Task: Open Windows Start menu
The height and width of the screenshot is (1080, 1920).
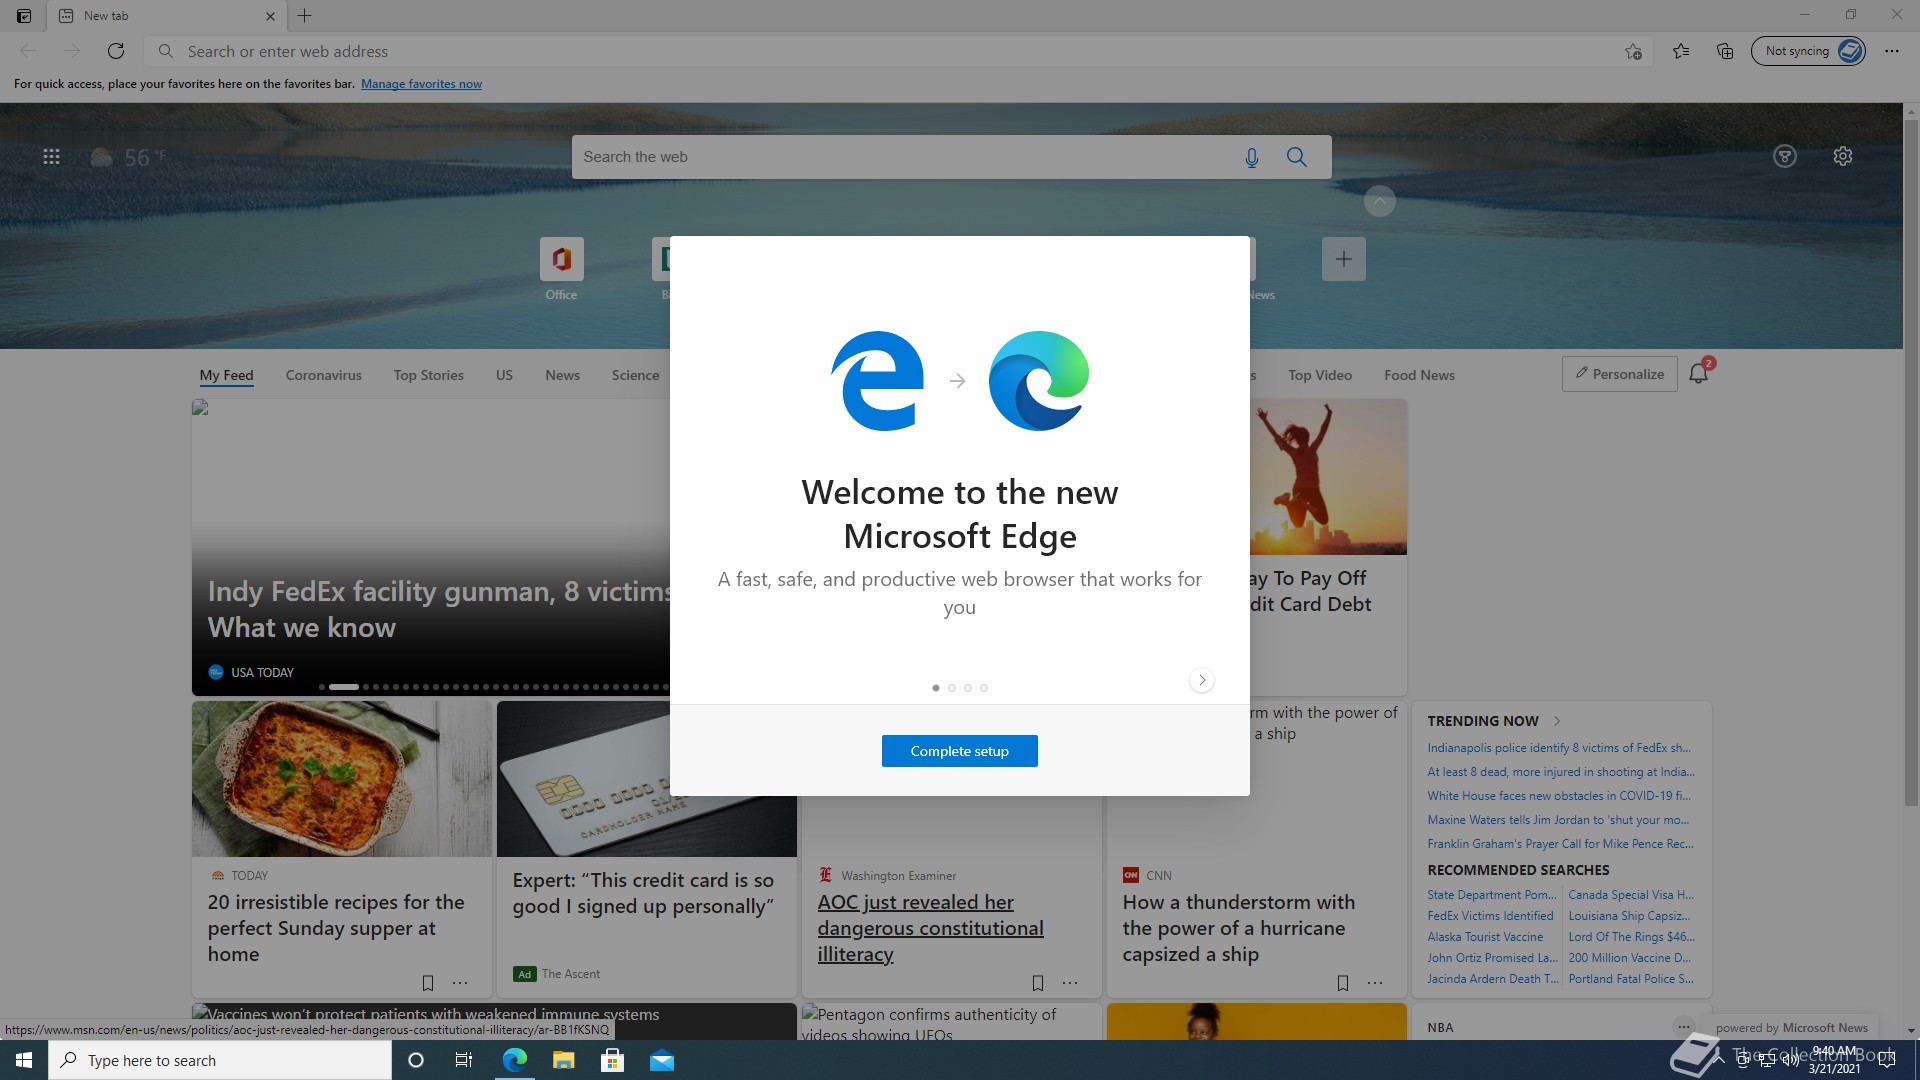Action: click(24, 1060)
